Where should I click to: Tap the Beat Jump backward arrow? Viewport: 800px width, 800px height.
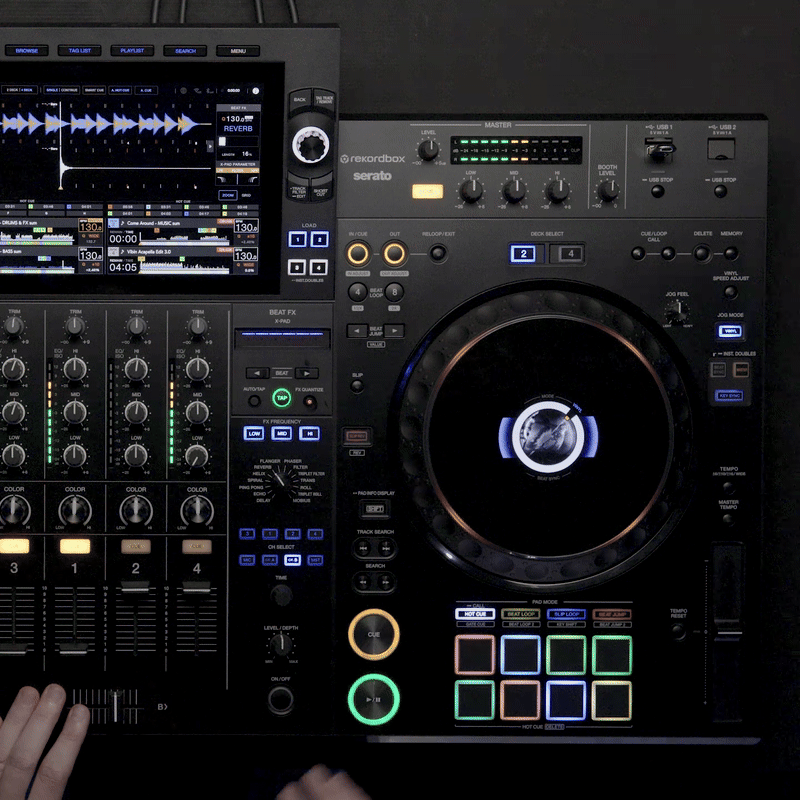point(358,331)
